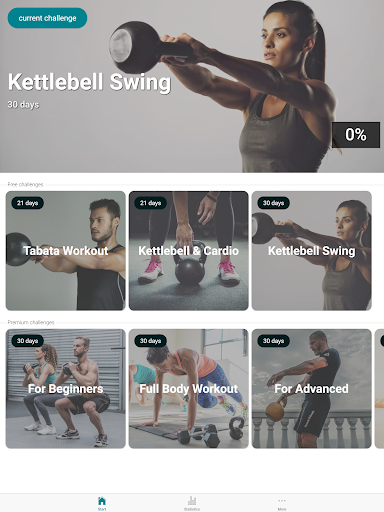Click the 30 days badge on Kettlebell Swing card
Screen dimensions: 384x512
click(x=273, y=203)
